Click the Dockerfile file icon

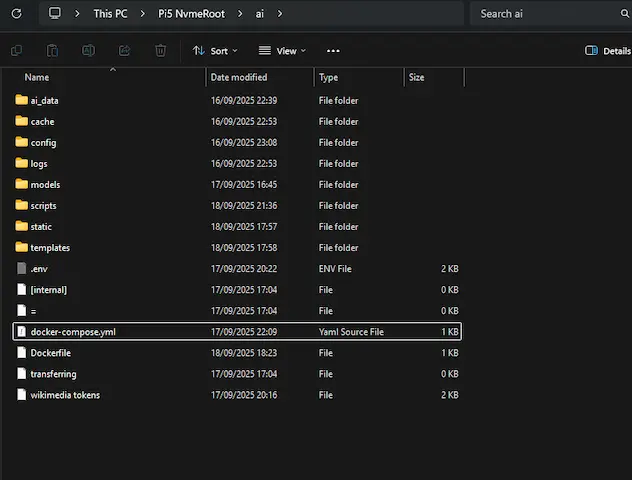[x=22, y=352]
